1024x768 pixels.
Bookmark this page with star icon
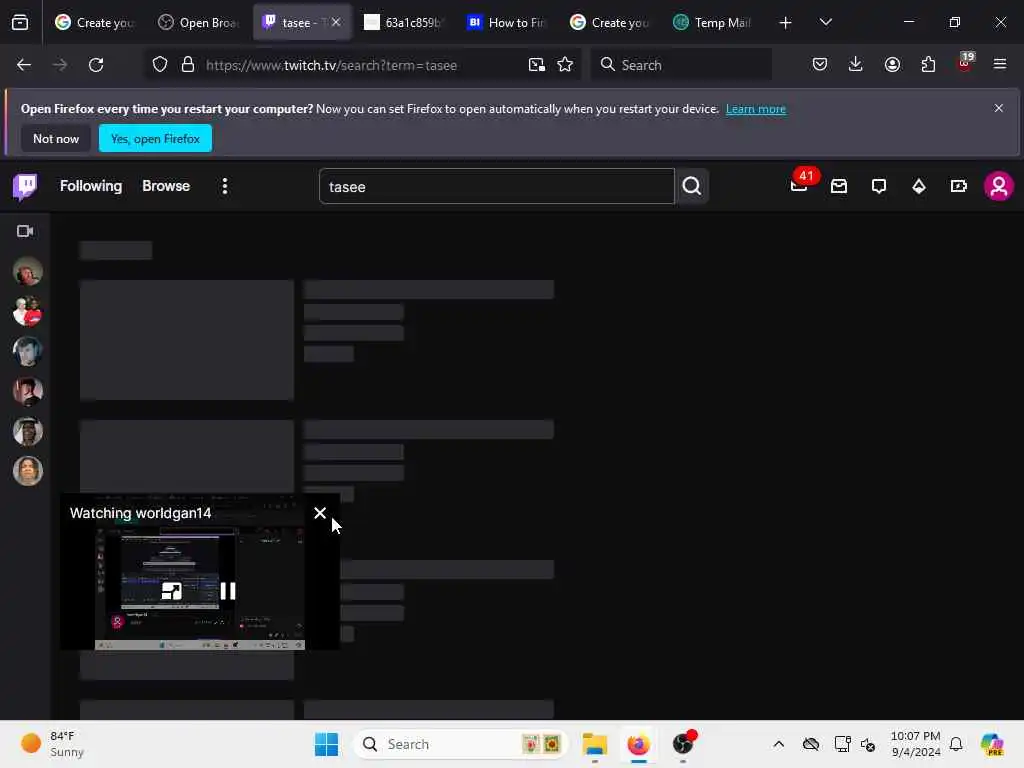click(x=565, y=65)
